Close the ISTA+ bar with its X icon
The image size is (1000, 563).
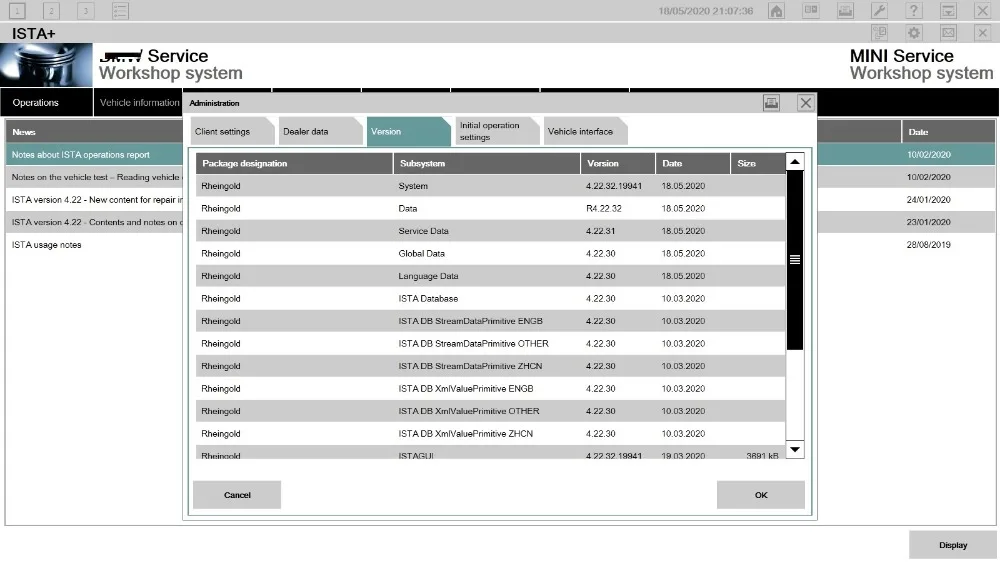coord(983,33)
